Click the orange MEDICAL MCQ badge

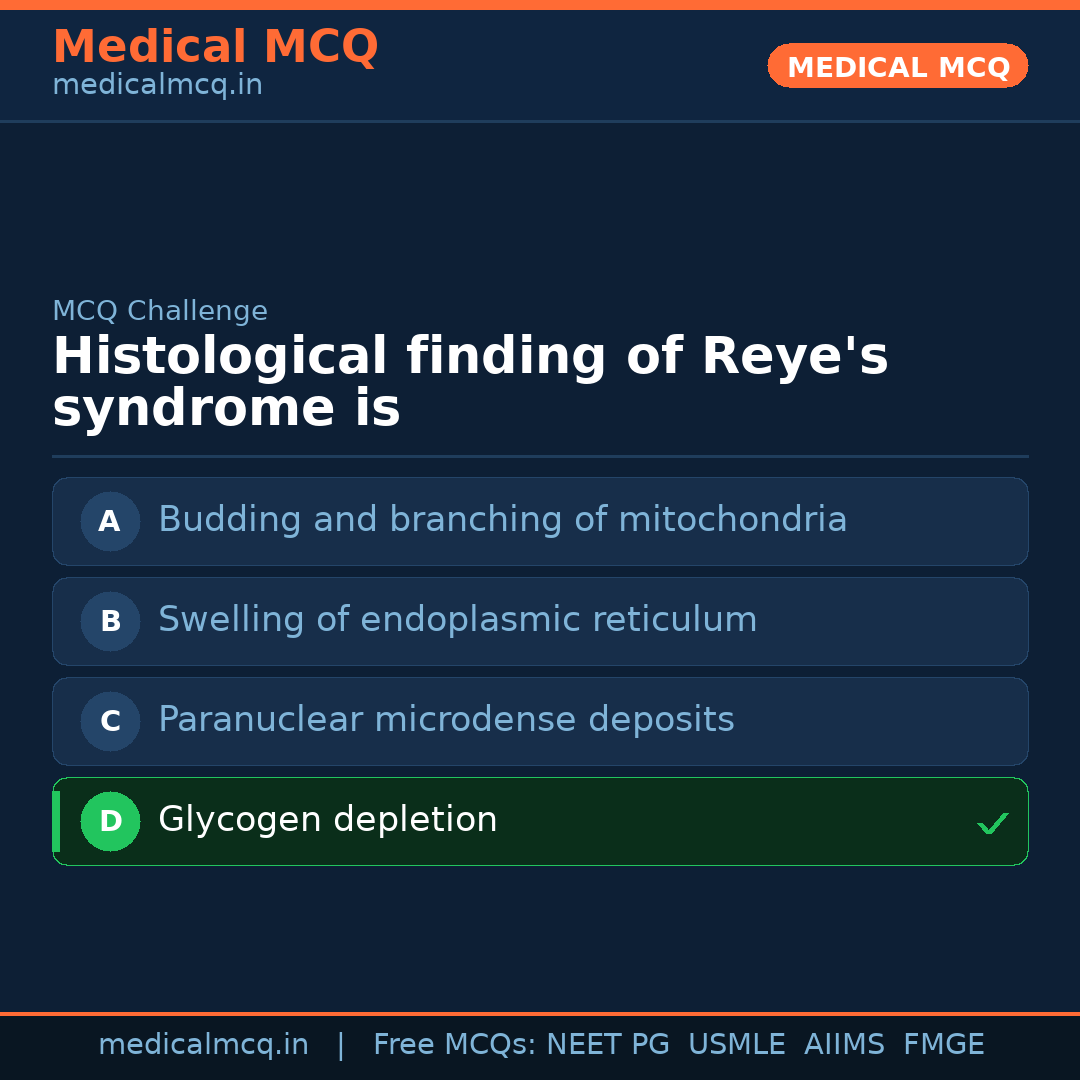pyautogui.click(x=897, y=67)
